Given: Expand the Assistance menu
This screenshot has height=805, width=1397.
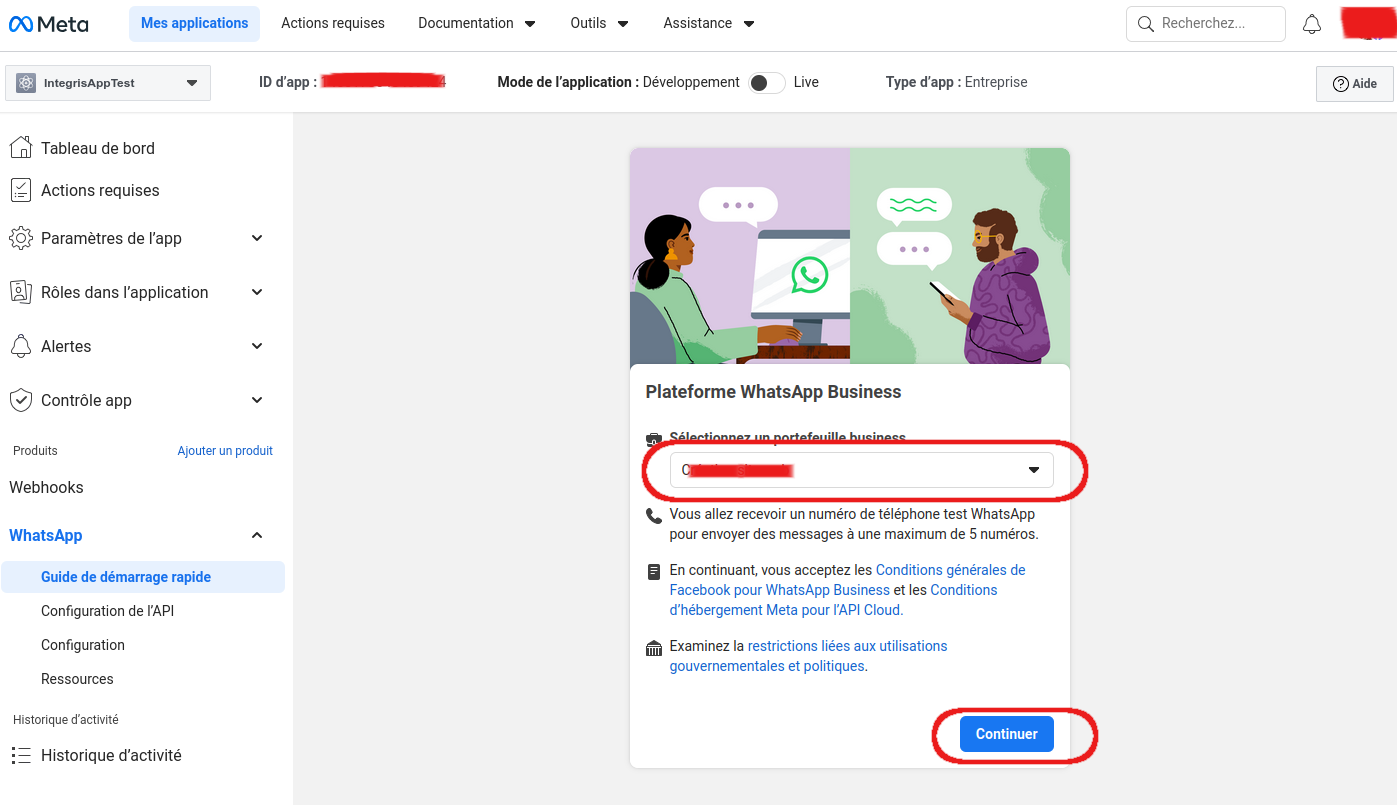Looking at the screenshot, I should click(x=708, y=23).
